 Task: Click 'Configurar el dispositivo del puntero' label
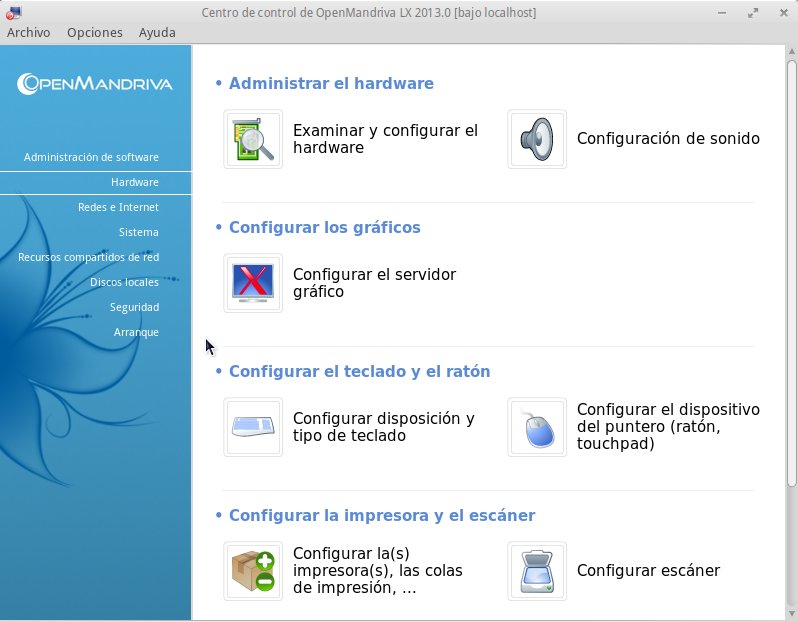(668, 427)
